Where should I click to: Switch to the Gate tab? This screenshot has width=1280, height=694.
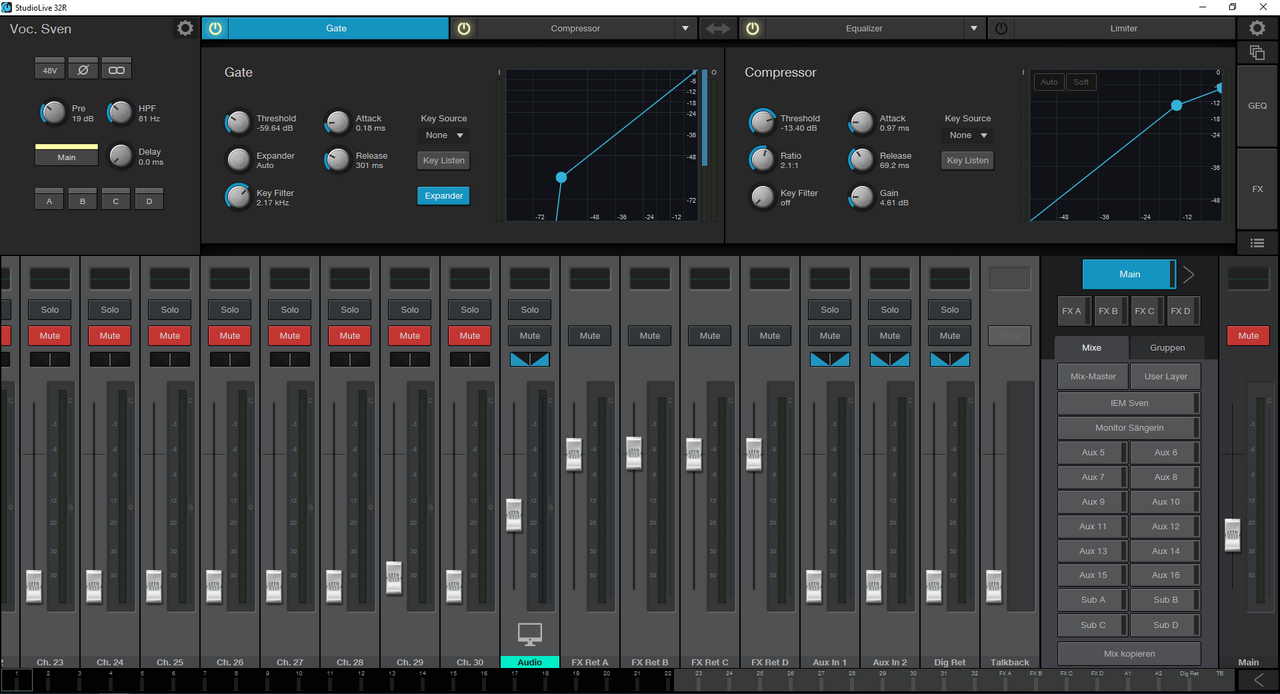coord(337,29)
